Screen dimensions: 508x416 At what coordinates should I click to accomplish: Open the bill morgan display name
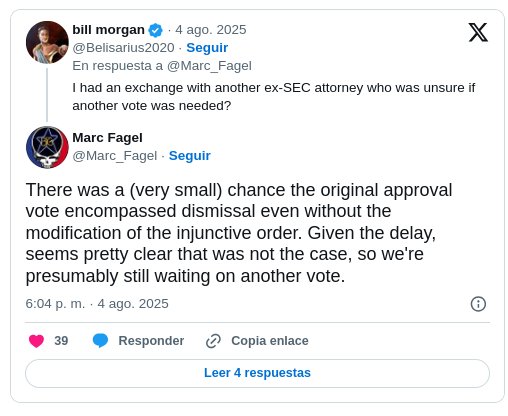(108, 30)
